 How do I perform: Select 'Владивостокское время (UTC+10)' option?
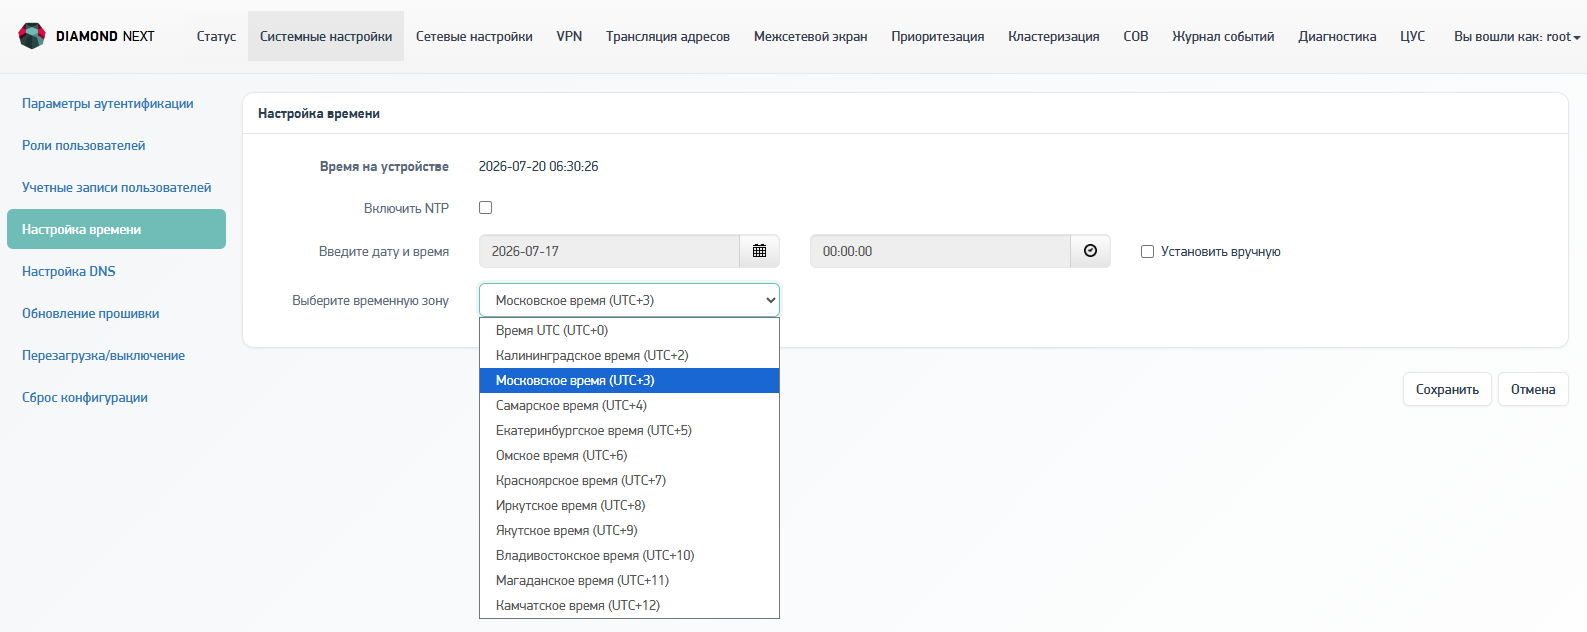coord(629,555)
